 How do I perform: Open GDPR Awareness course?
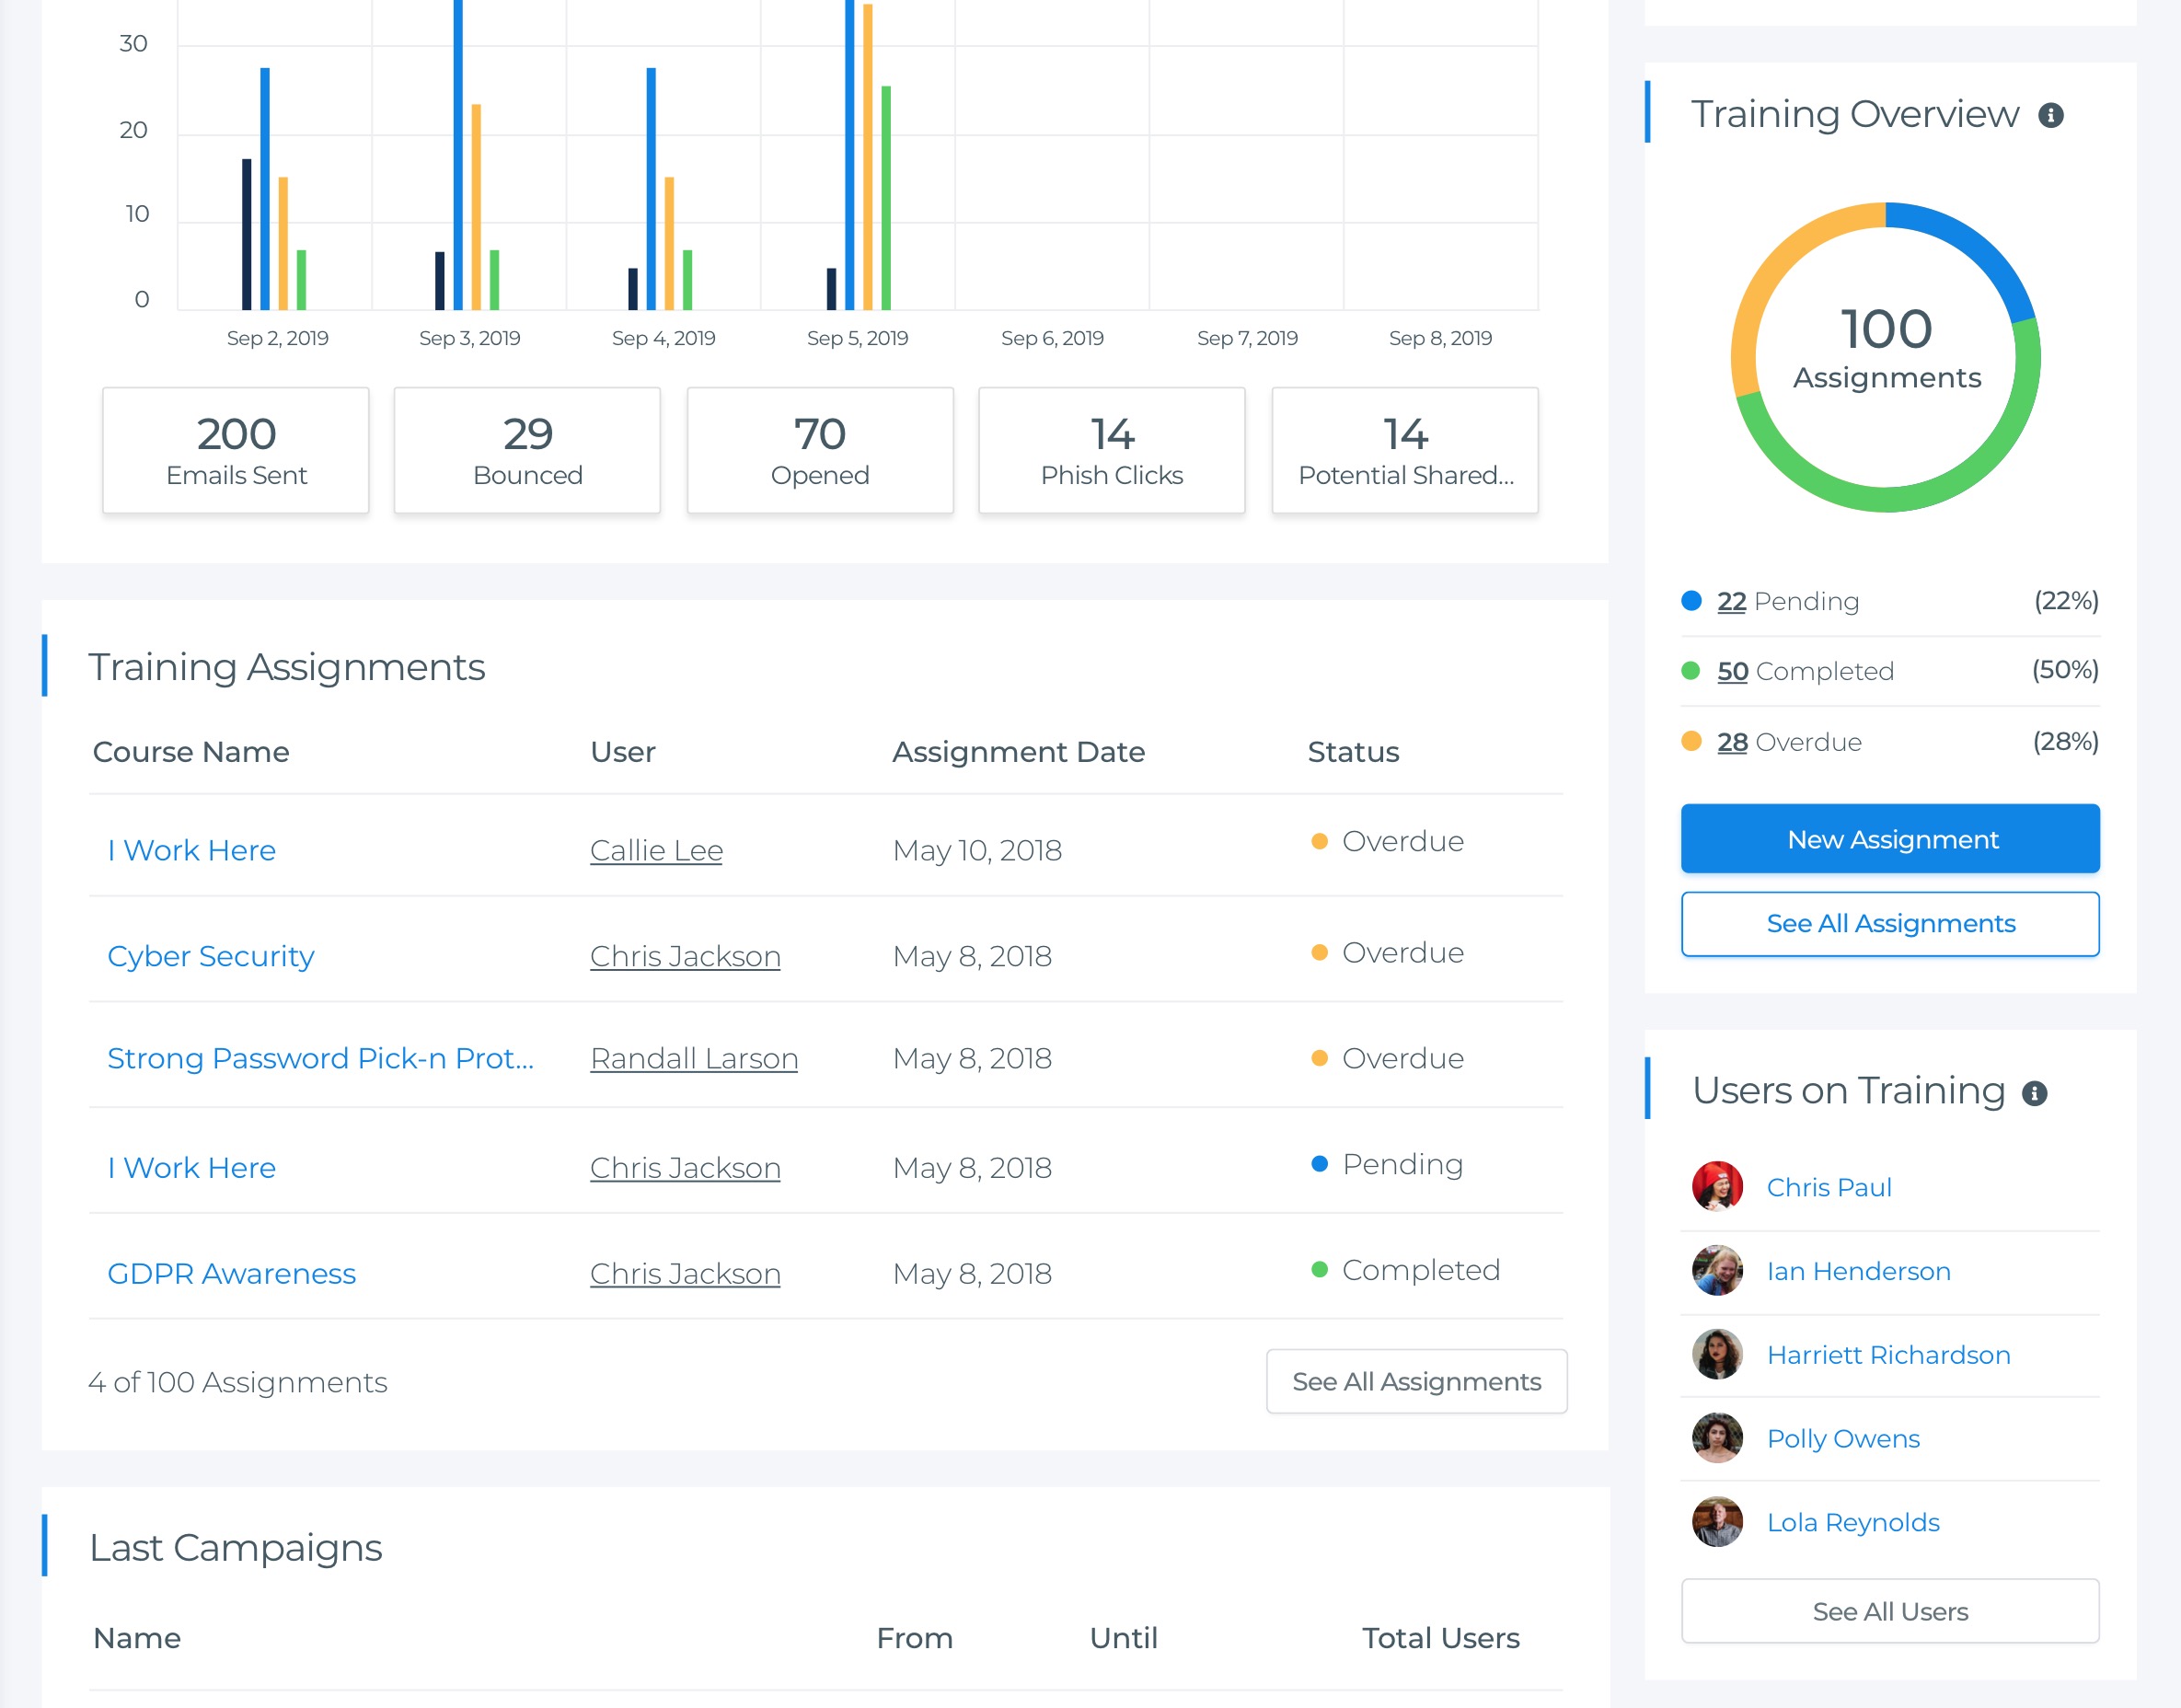[231, 1273]
